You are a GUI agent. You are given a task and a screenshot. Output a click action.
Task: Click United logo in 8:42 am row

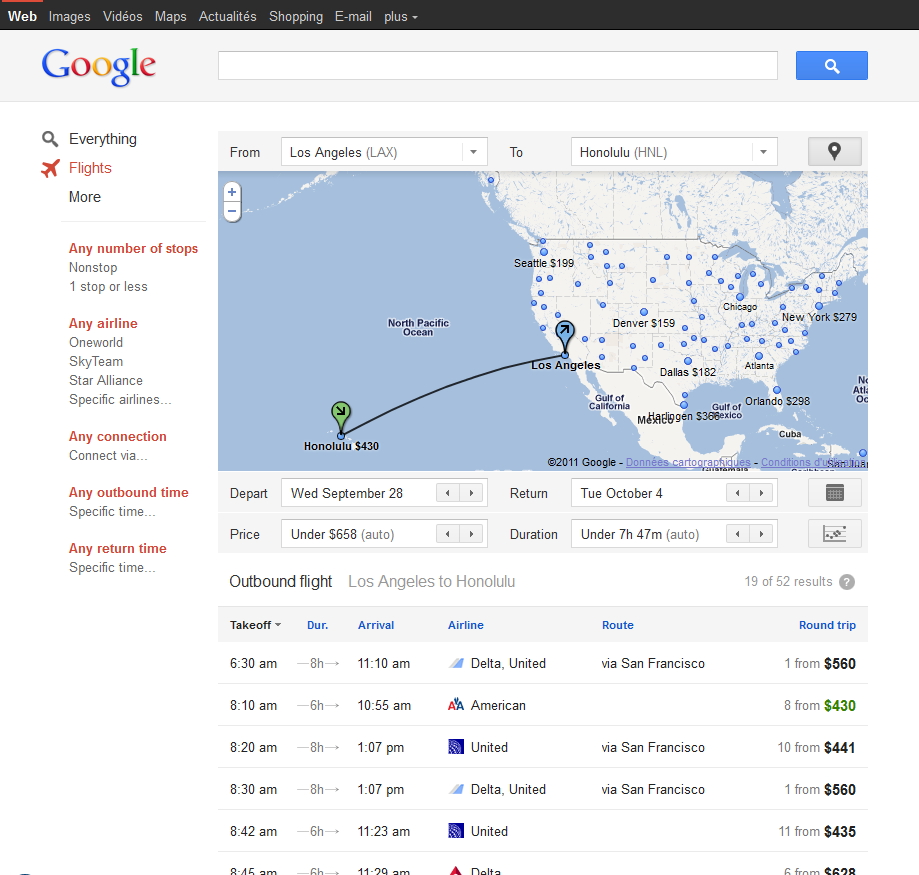tap(455, 830)
